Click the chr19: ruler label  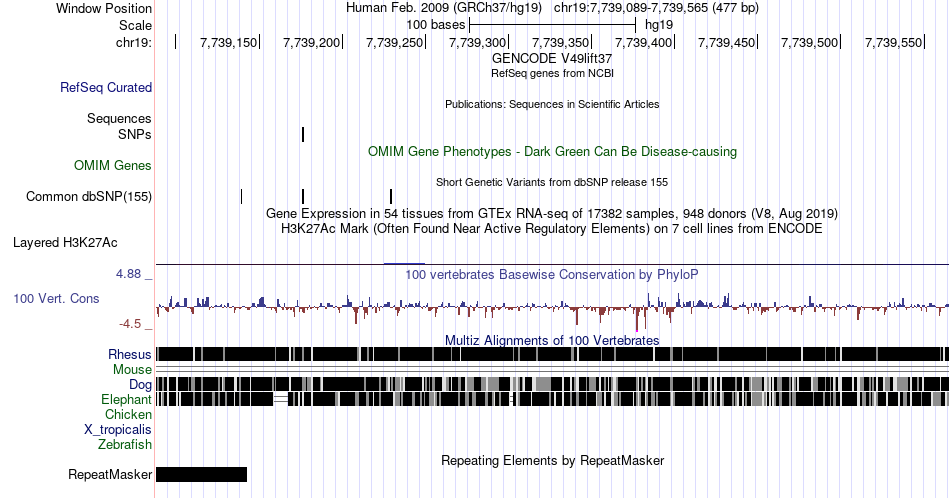134,42
